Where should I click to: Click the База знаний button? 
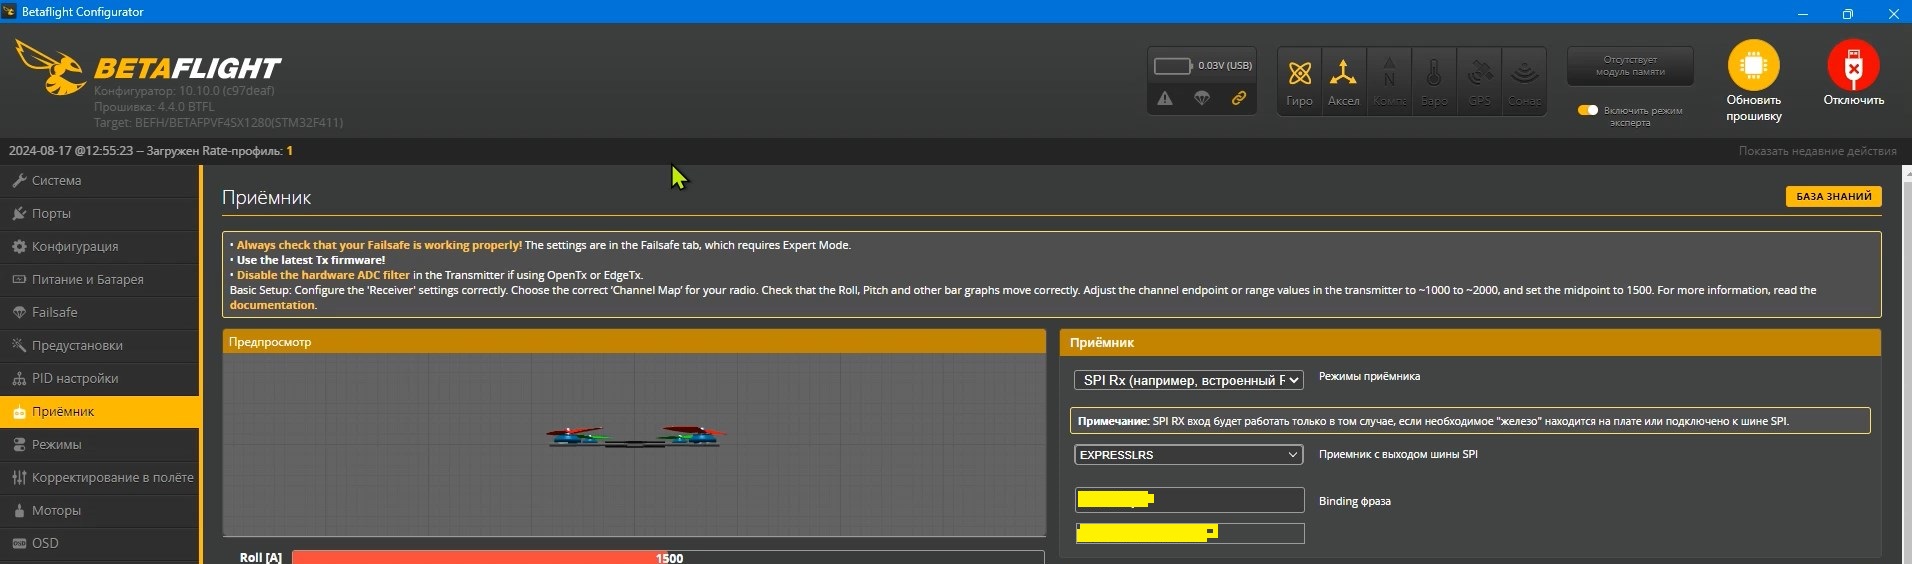click(1833, 197)
